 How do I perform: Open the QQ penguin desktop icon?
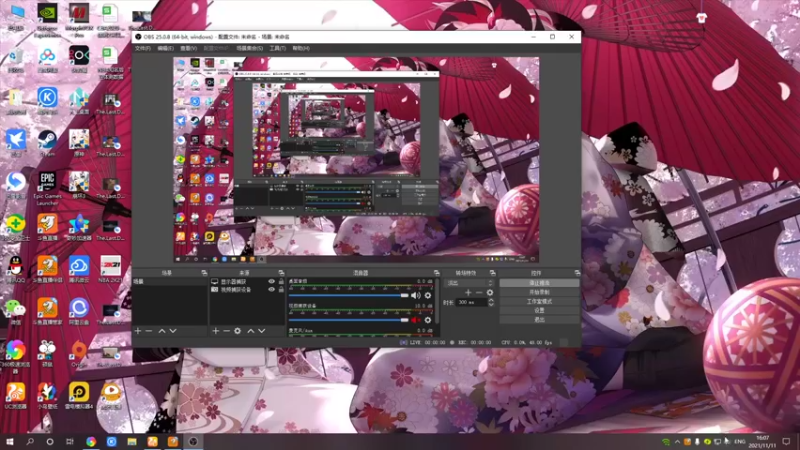pyautogui.click(x=16, y=269)
